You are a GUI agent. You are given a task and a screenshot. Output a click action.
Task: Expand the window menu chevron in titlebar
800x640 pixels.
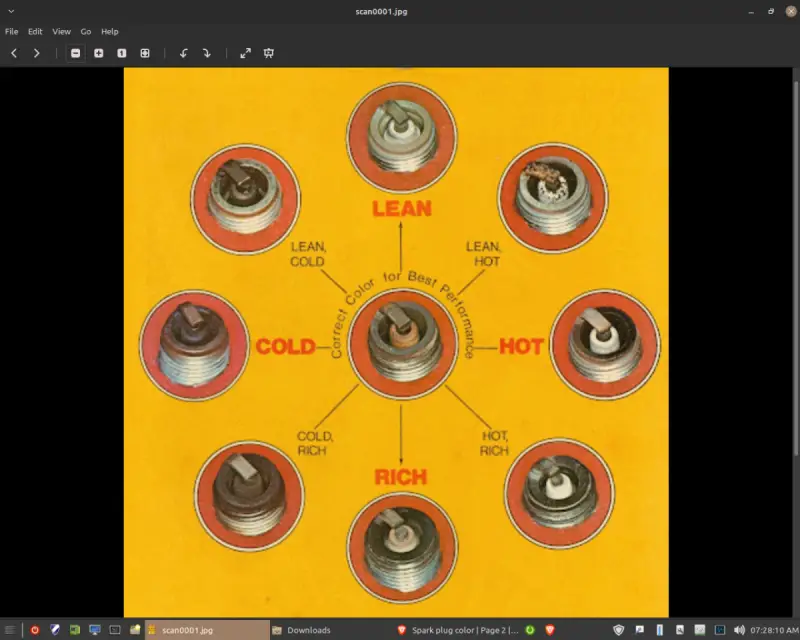(10, 10)
